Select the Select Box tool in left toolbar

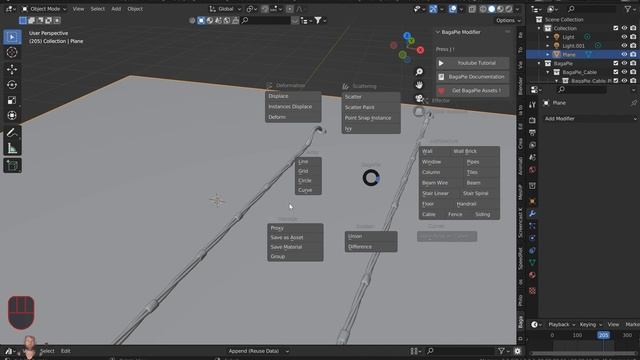point(12,37)
